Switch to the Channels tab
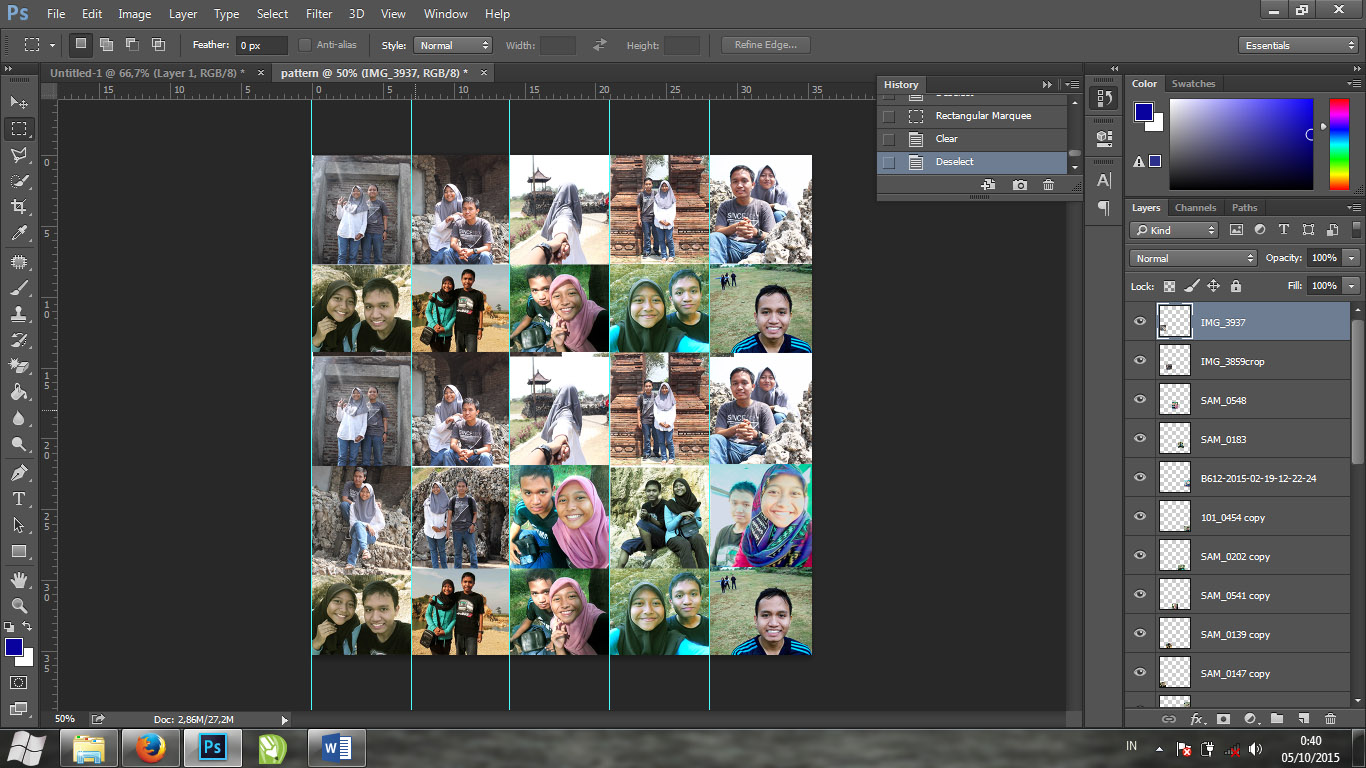 pyautogui.click(x=1195, y=208)
